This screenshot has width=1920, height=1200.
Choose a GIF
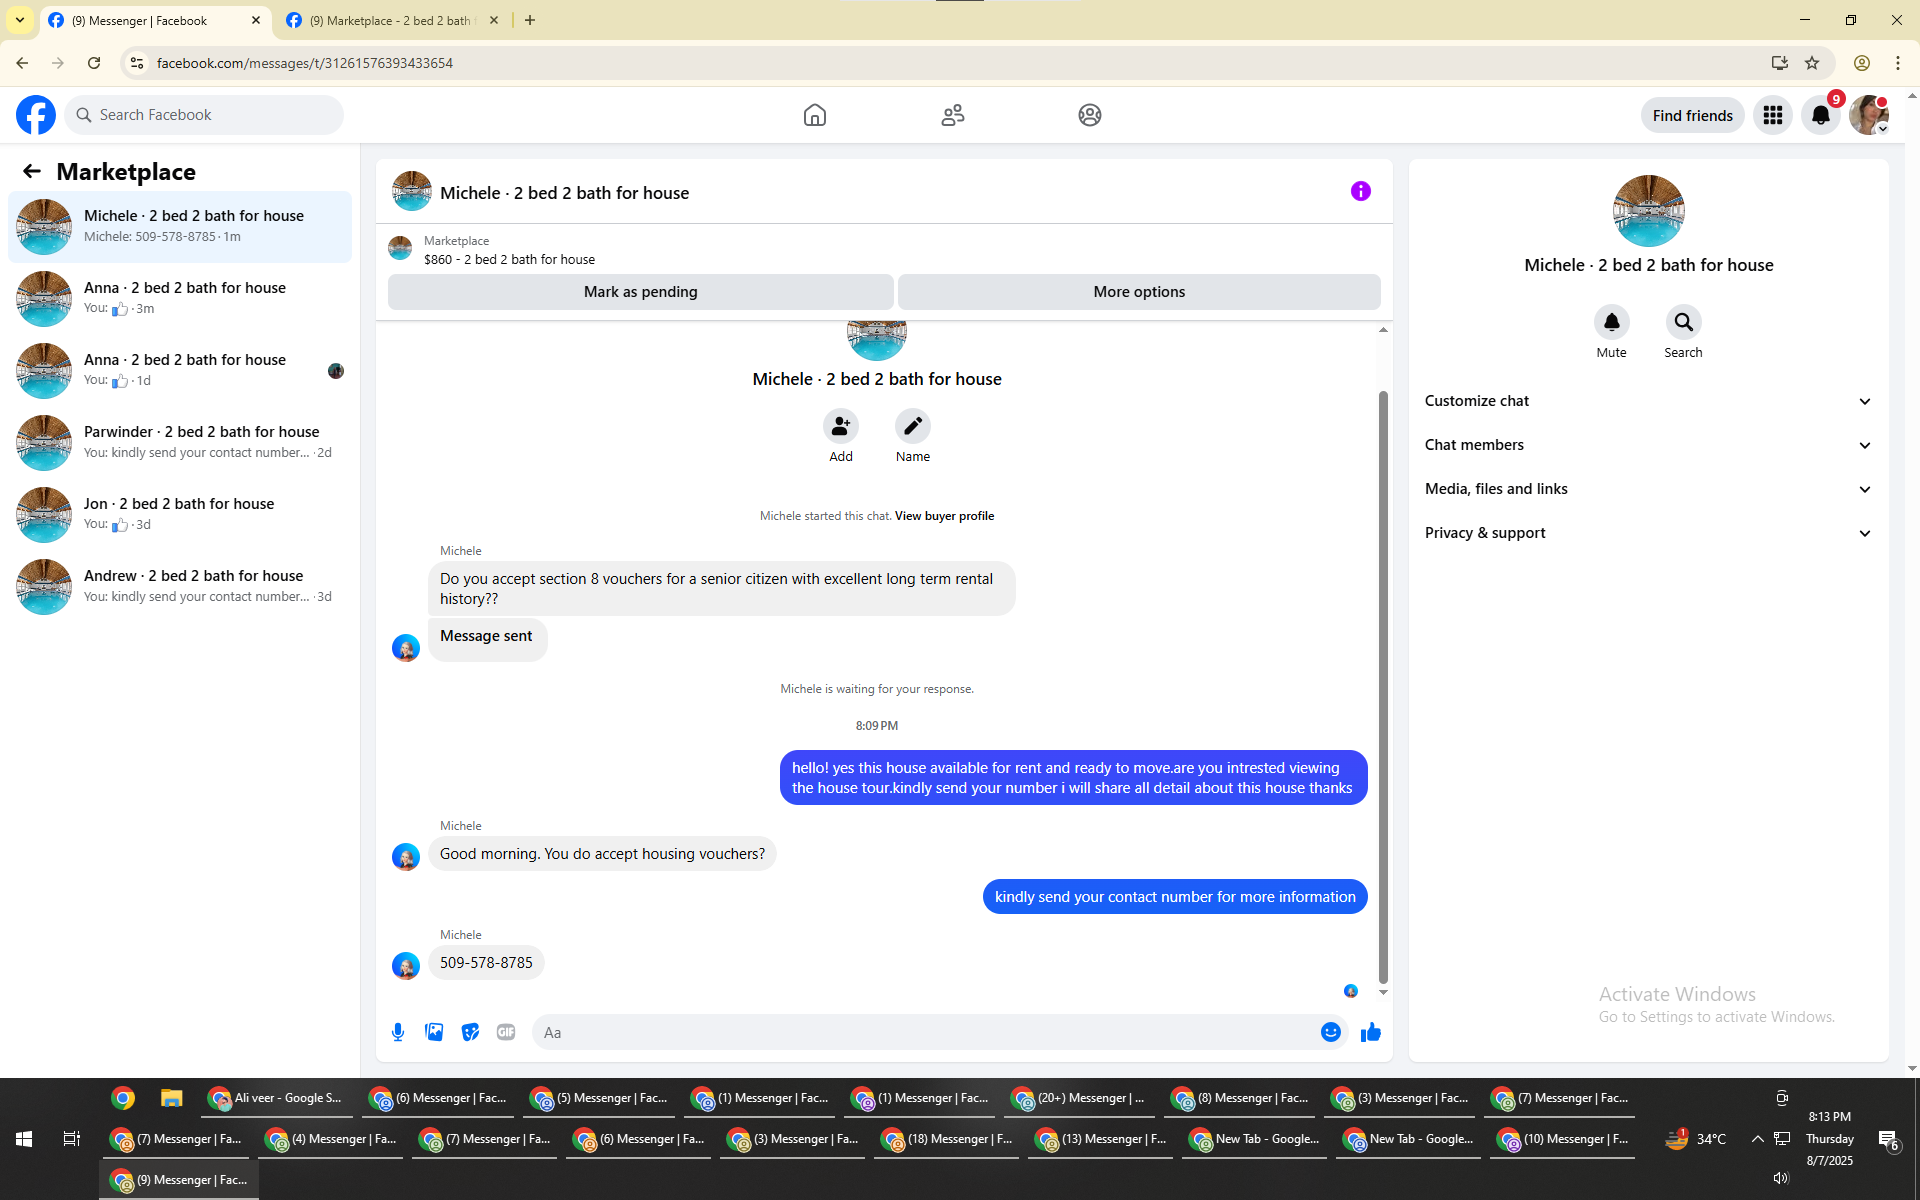click(x=506, y=1032)
